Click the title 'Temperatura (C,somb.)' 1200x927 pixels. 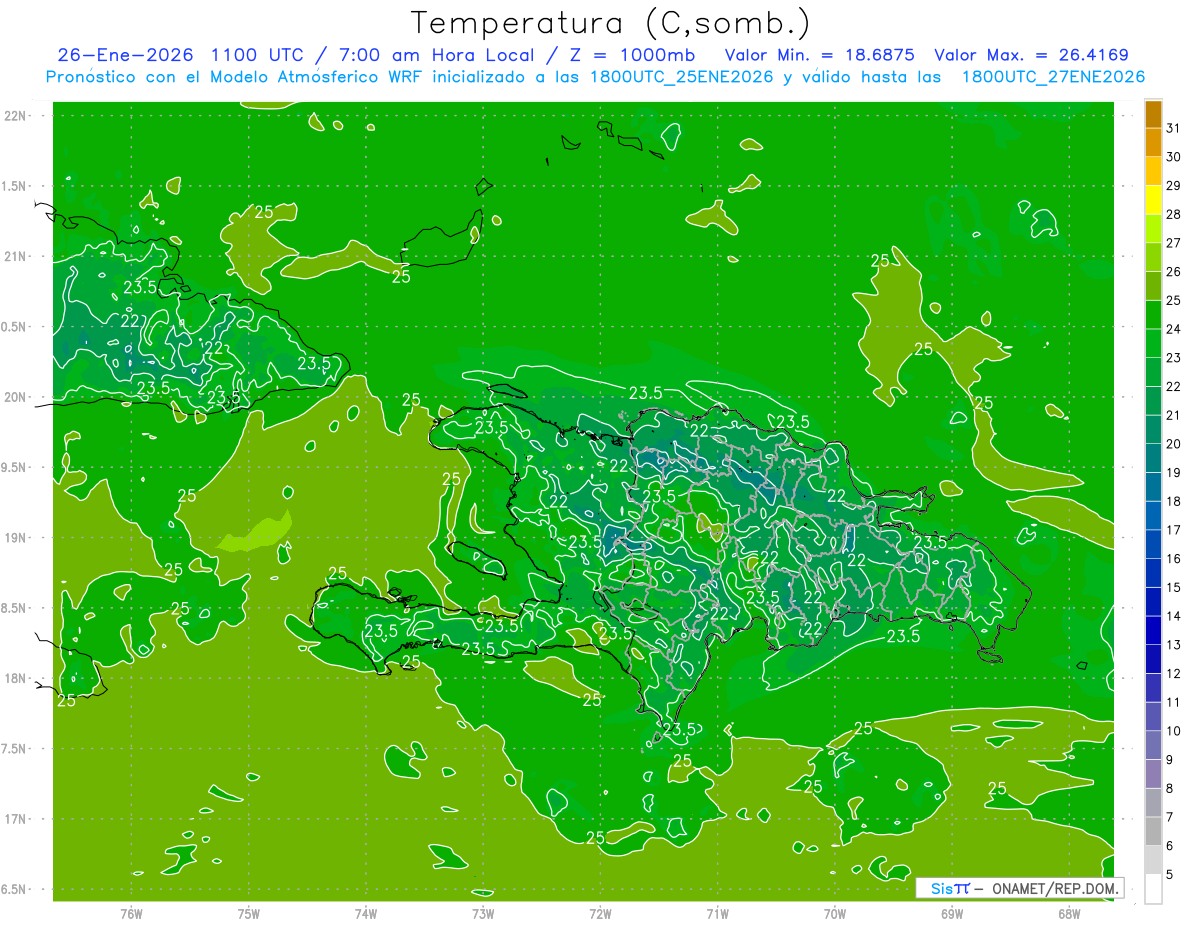tap(611, 23)
